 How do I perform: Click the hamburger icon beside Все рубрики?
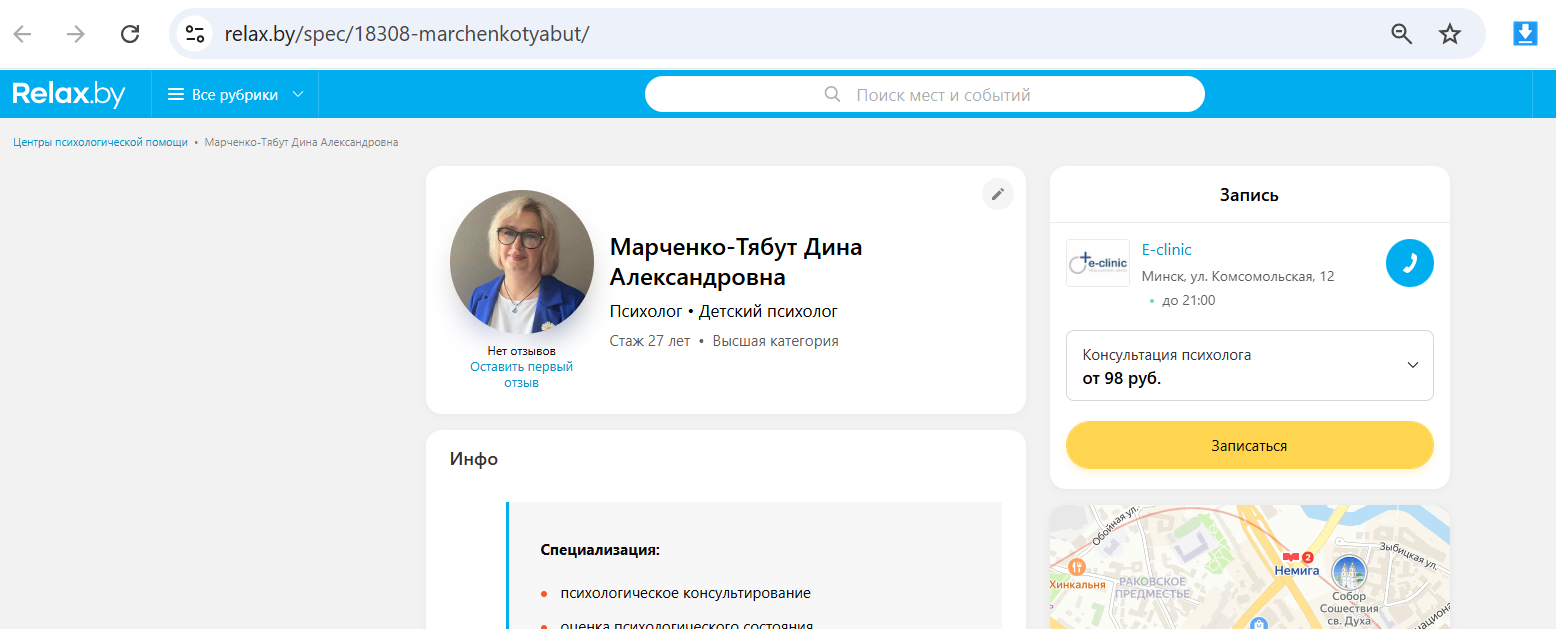(x=176, y=95)
